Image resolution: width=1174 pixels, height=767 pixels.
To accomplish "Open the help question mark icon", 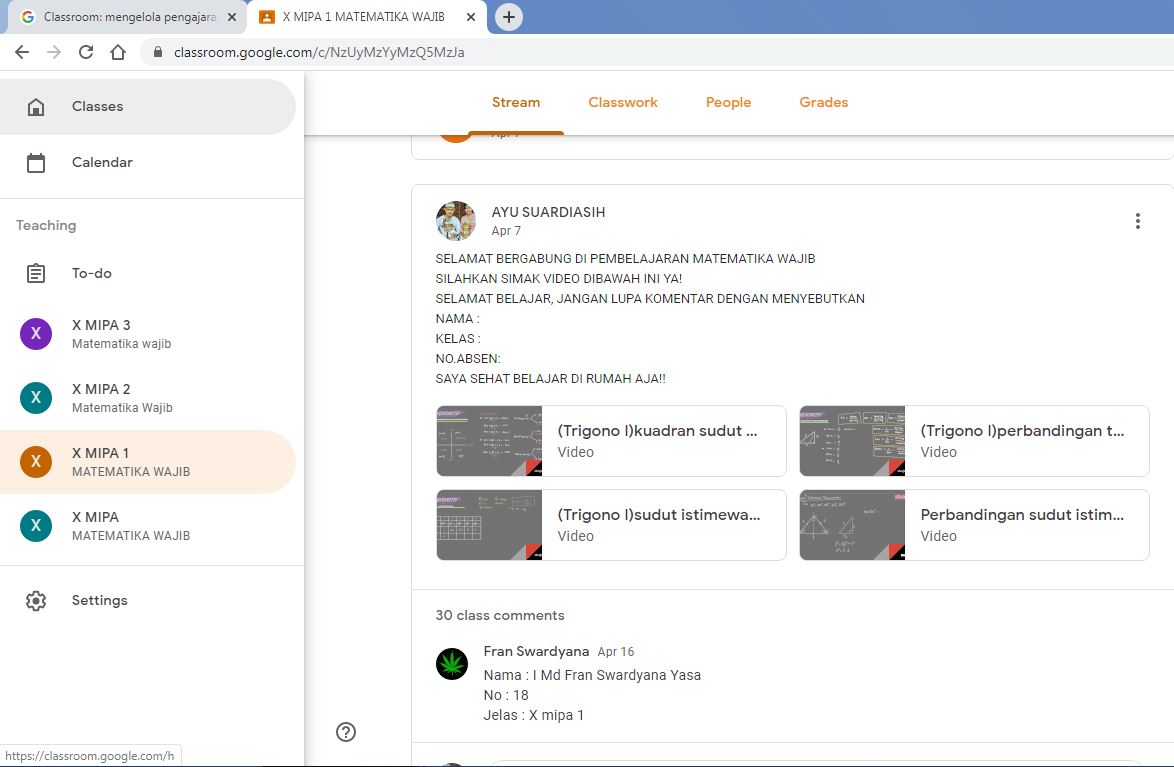I will [x=346, y=732].
